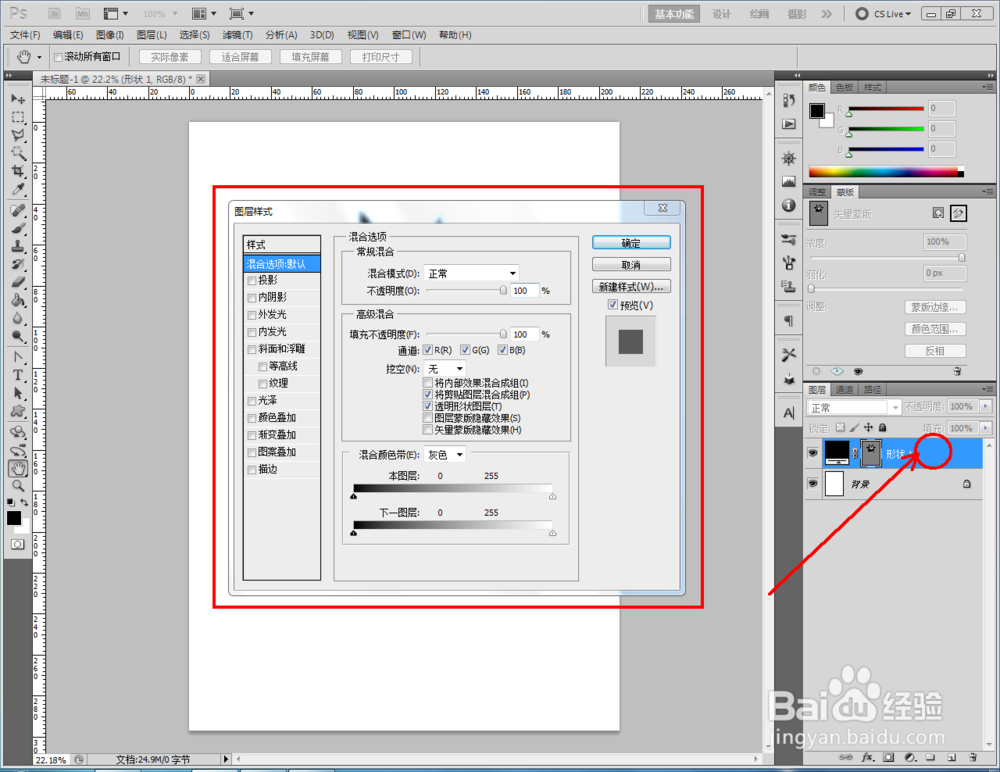
Task: Select the Brush tool
Action: [18, 228]
